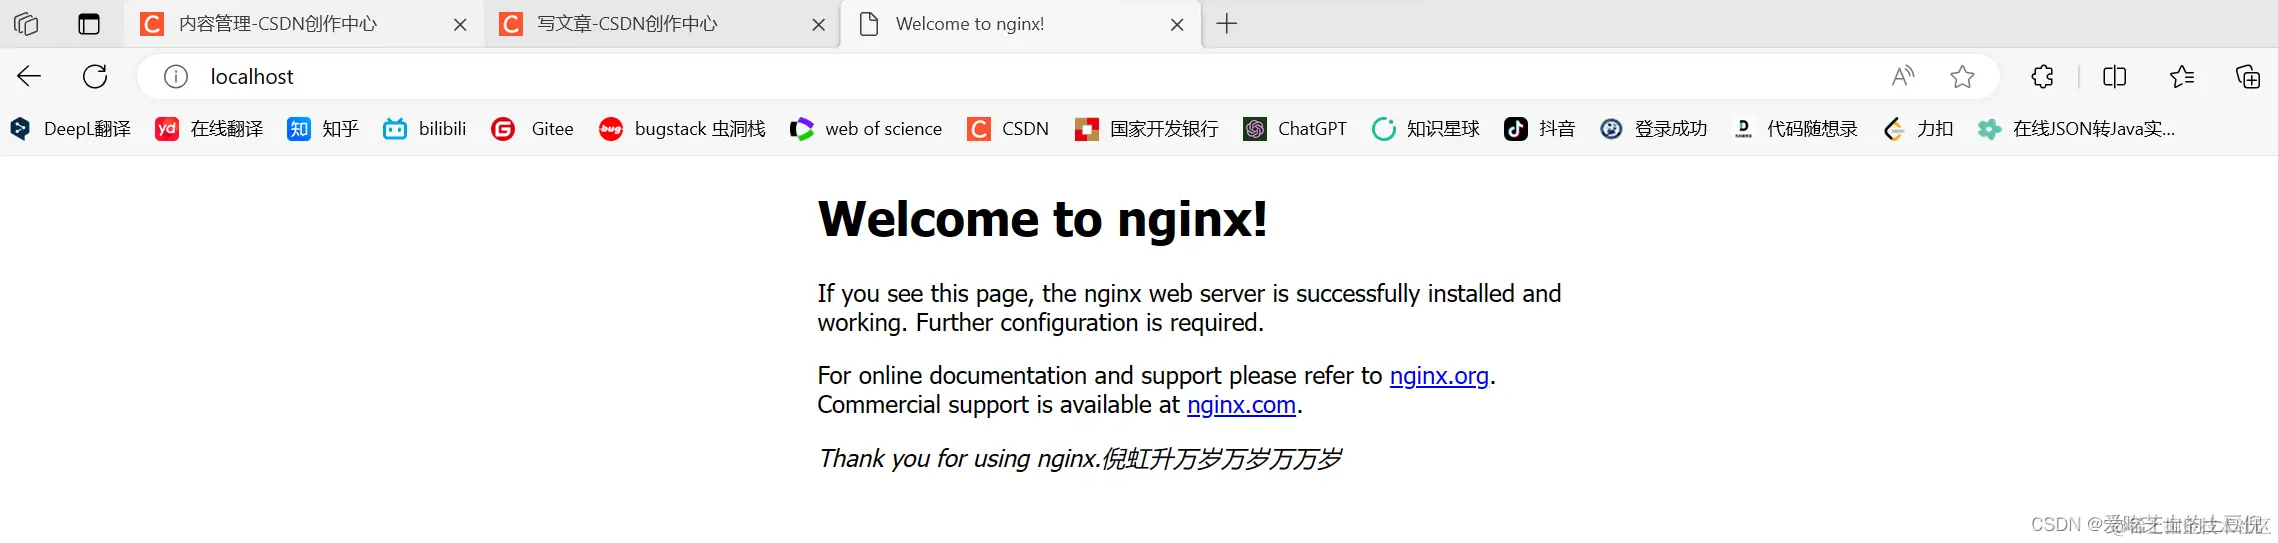Image resolution: width=2278 pixels, height=543 pixels.
Task: Click the browser back arrow
Action: tap(29, 76)
